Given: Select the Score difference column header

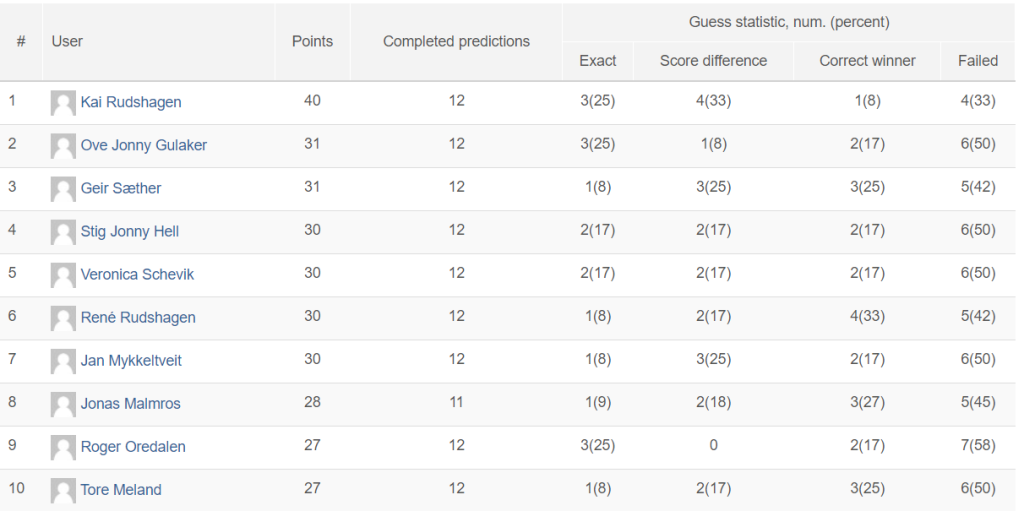Looking at the screenshot, I should (713, 61).
